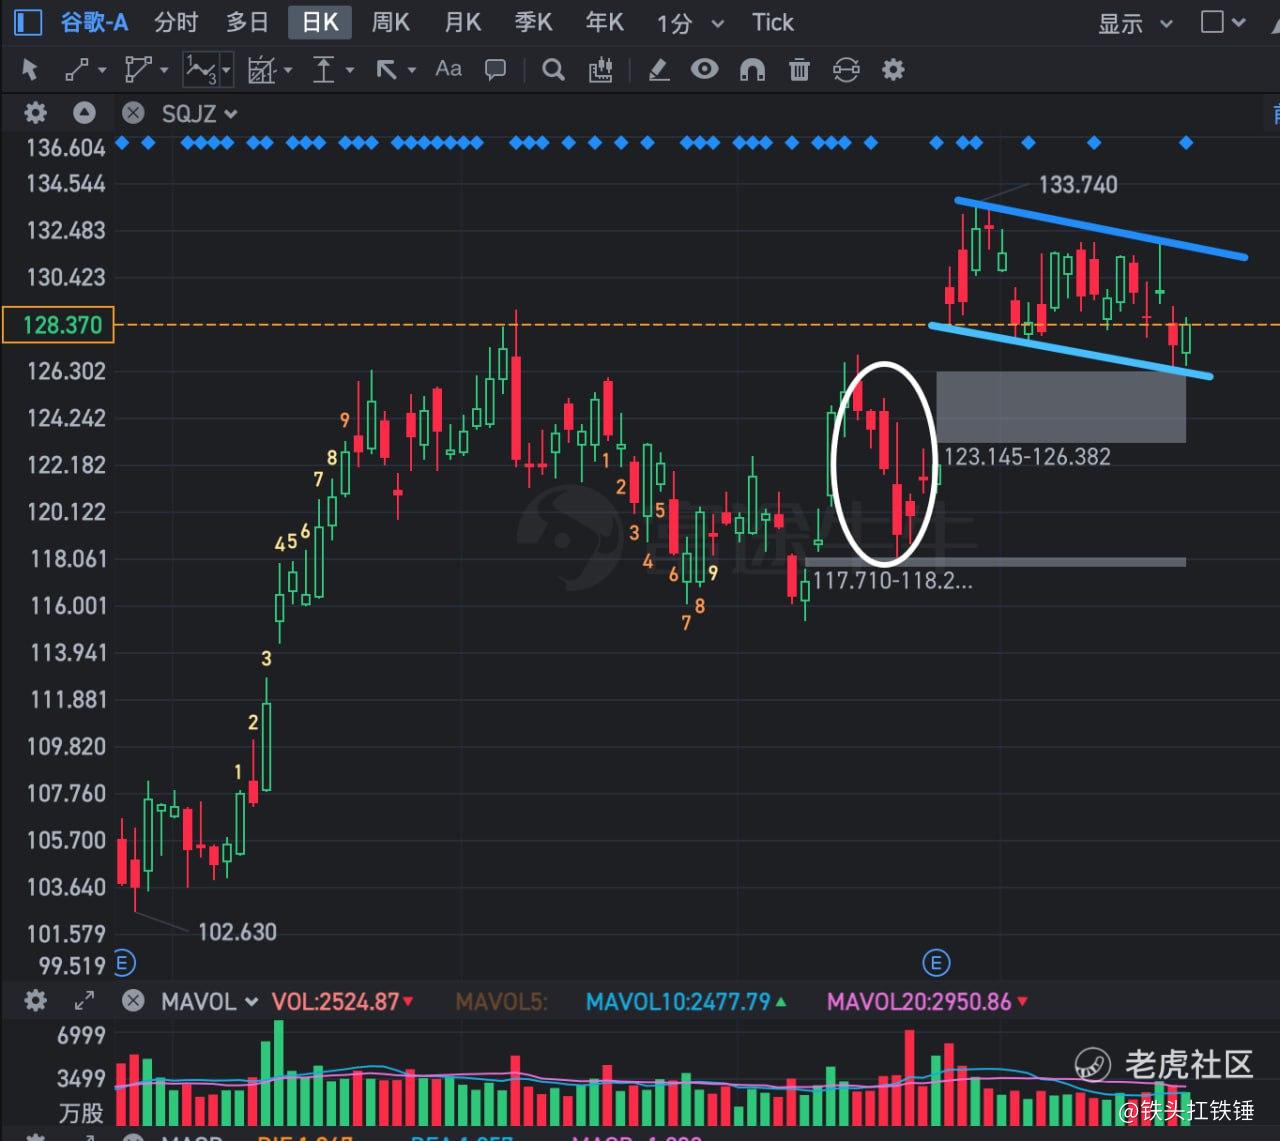Select the Fibonacci grid drawing tool

(x=260, y=69)
